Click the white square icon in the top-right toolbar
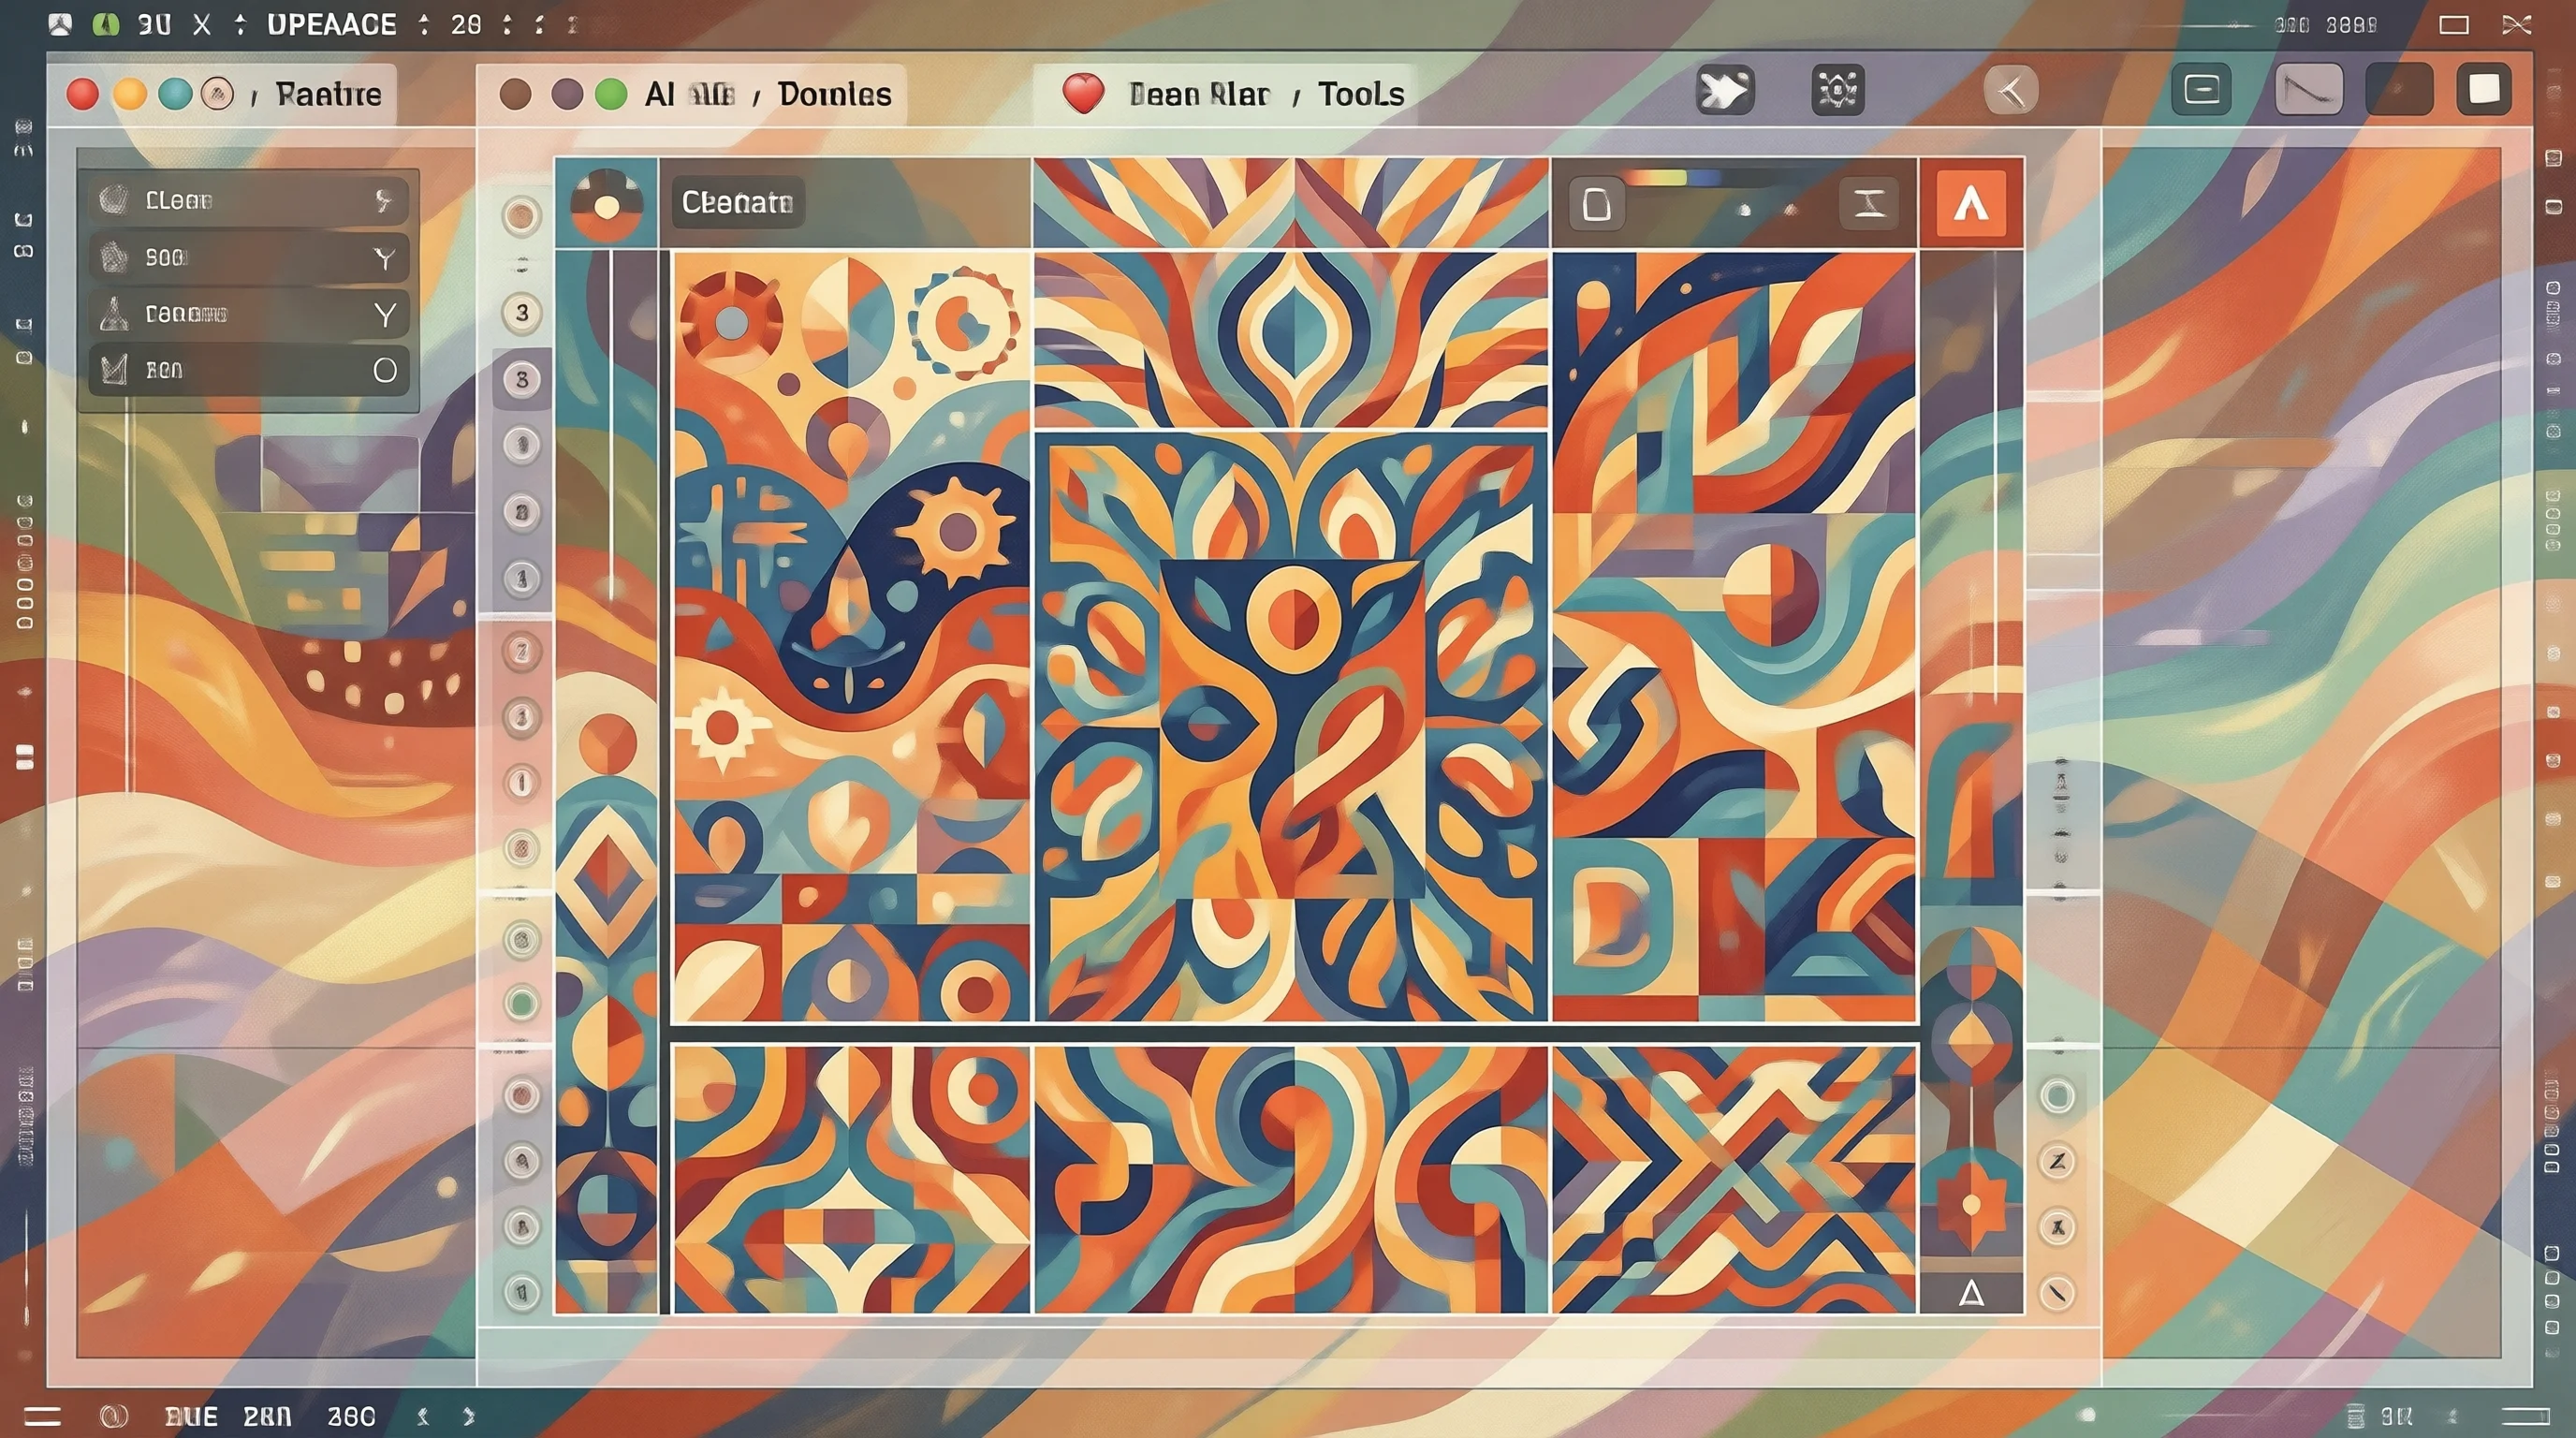Image resolution: width=2576 pixels, height=1438 pixels. tap(2484, 90)
